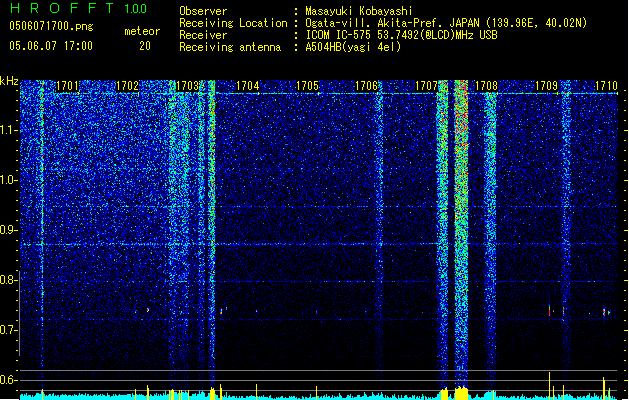Click the meteor label
629x400 pixels.
(x=142, y=31)
